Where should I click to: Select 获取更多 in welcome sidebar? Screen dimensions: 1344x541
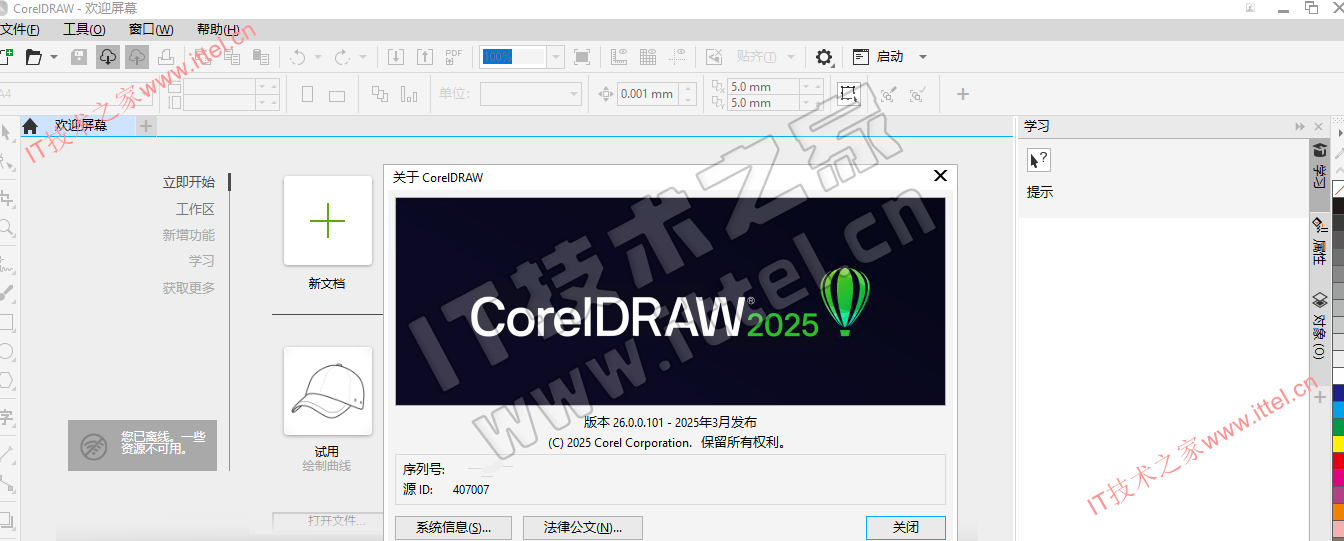[x=189, y=288]
